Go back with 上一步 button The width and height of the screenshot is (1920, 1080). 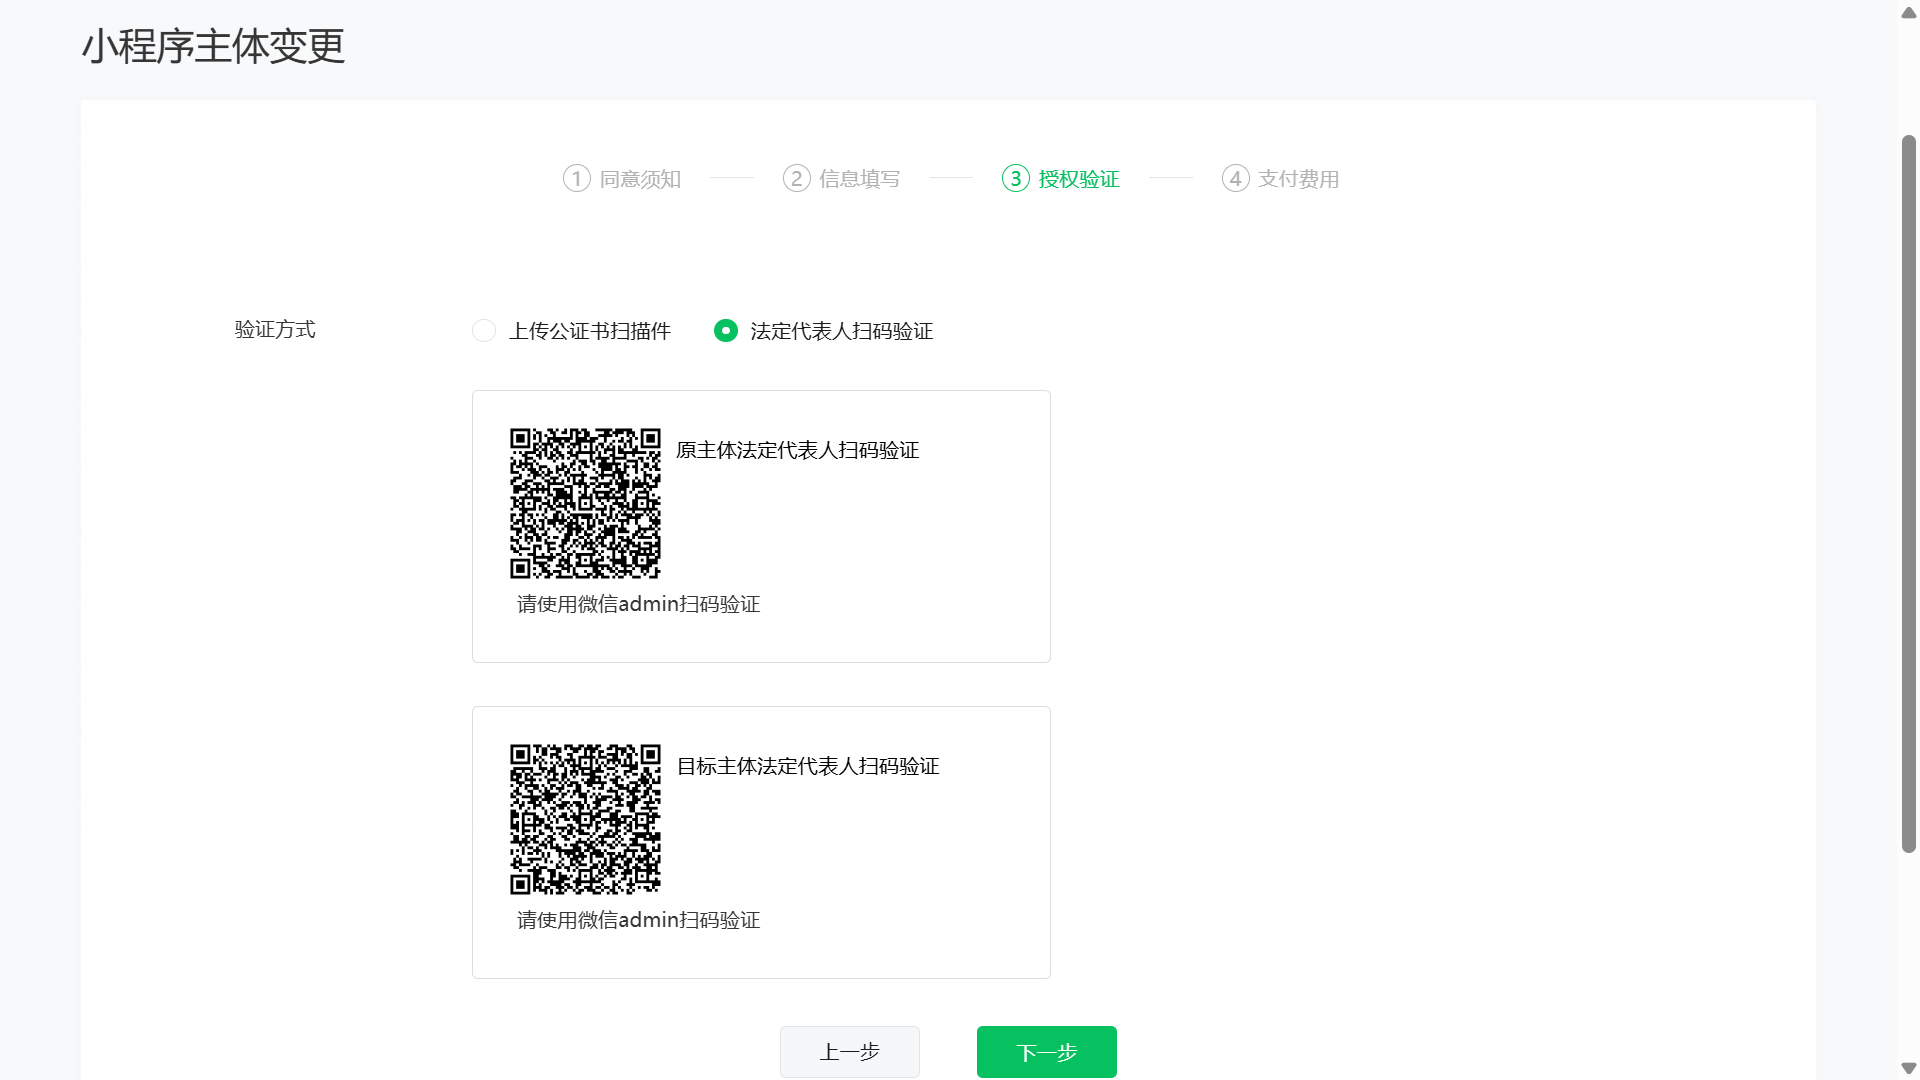pos(849,1052)
